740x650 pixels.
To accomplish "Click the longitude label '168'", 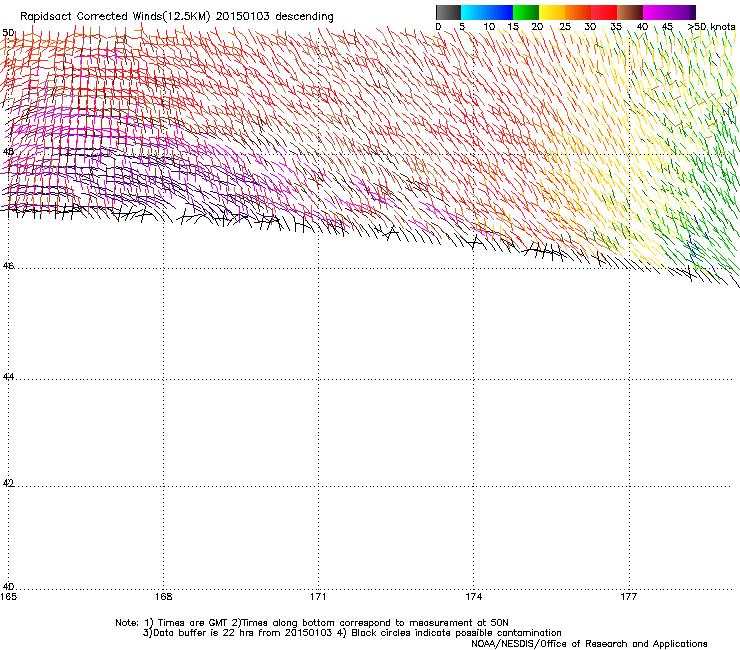I will tap(163, 597).
